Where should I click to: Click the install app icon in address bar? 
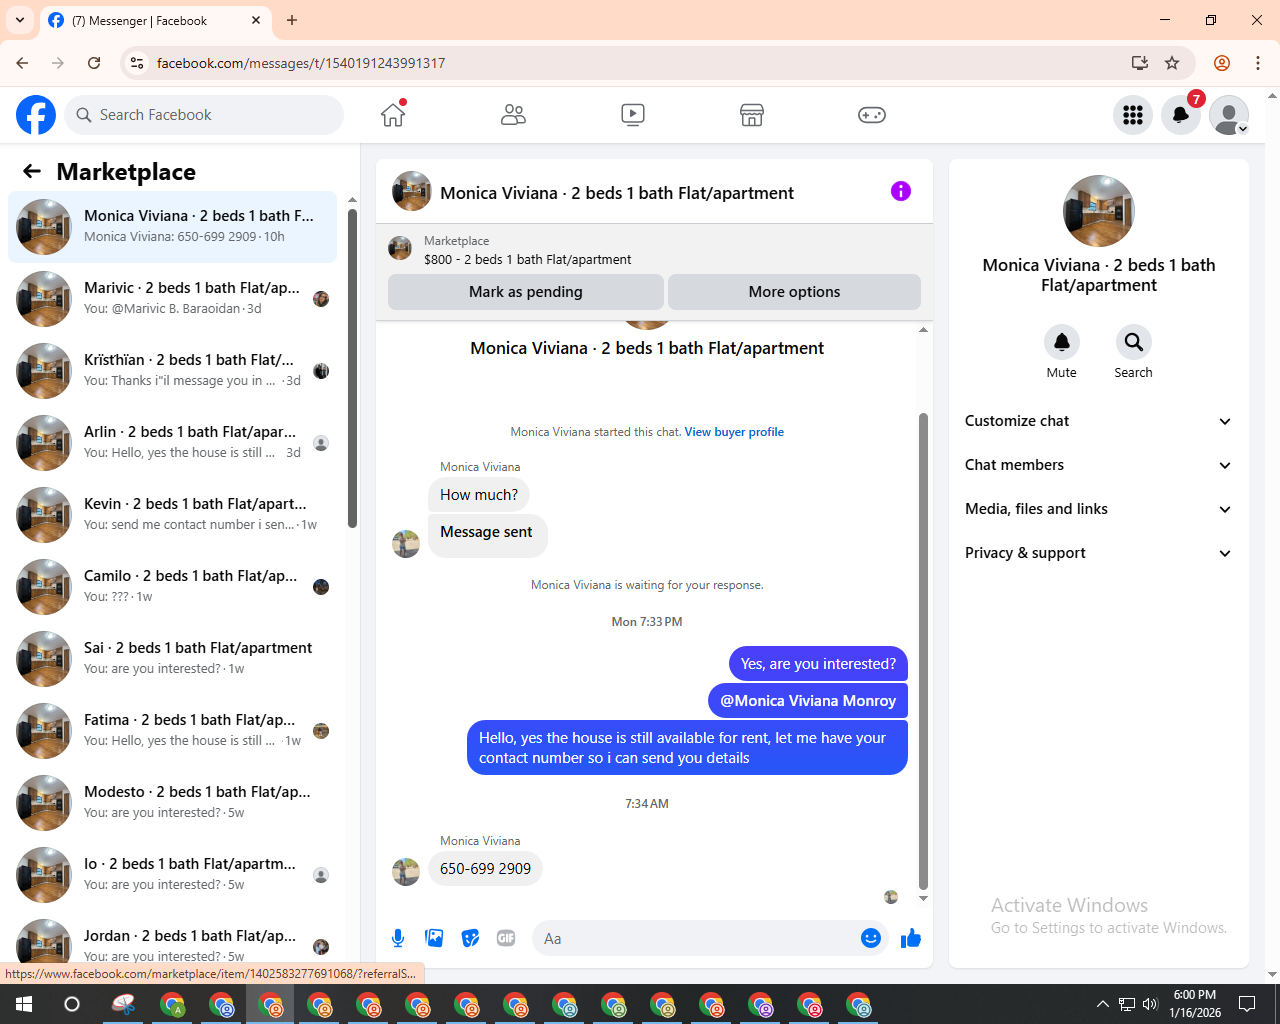[x=1140, y=63]
